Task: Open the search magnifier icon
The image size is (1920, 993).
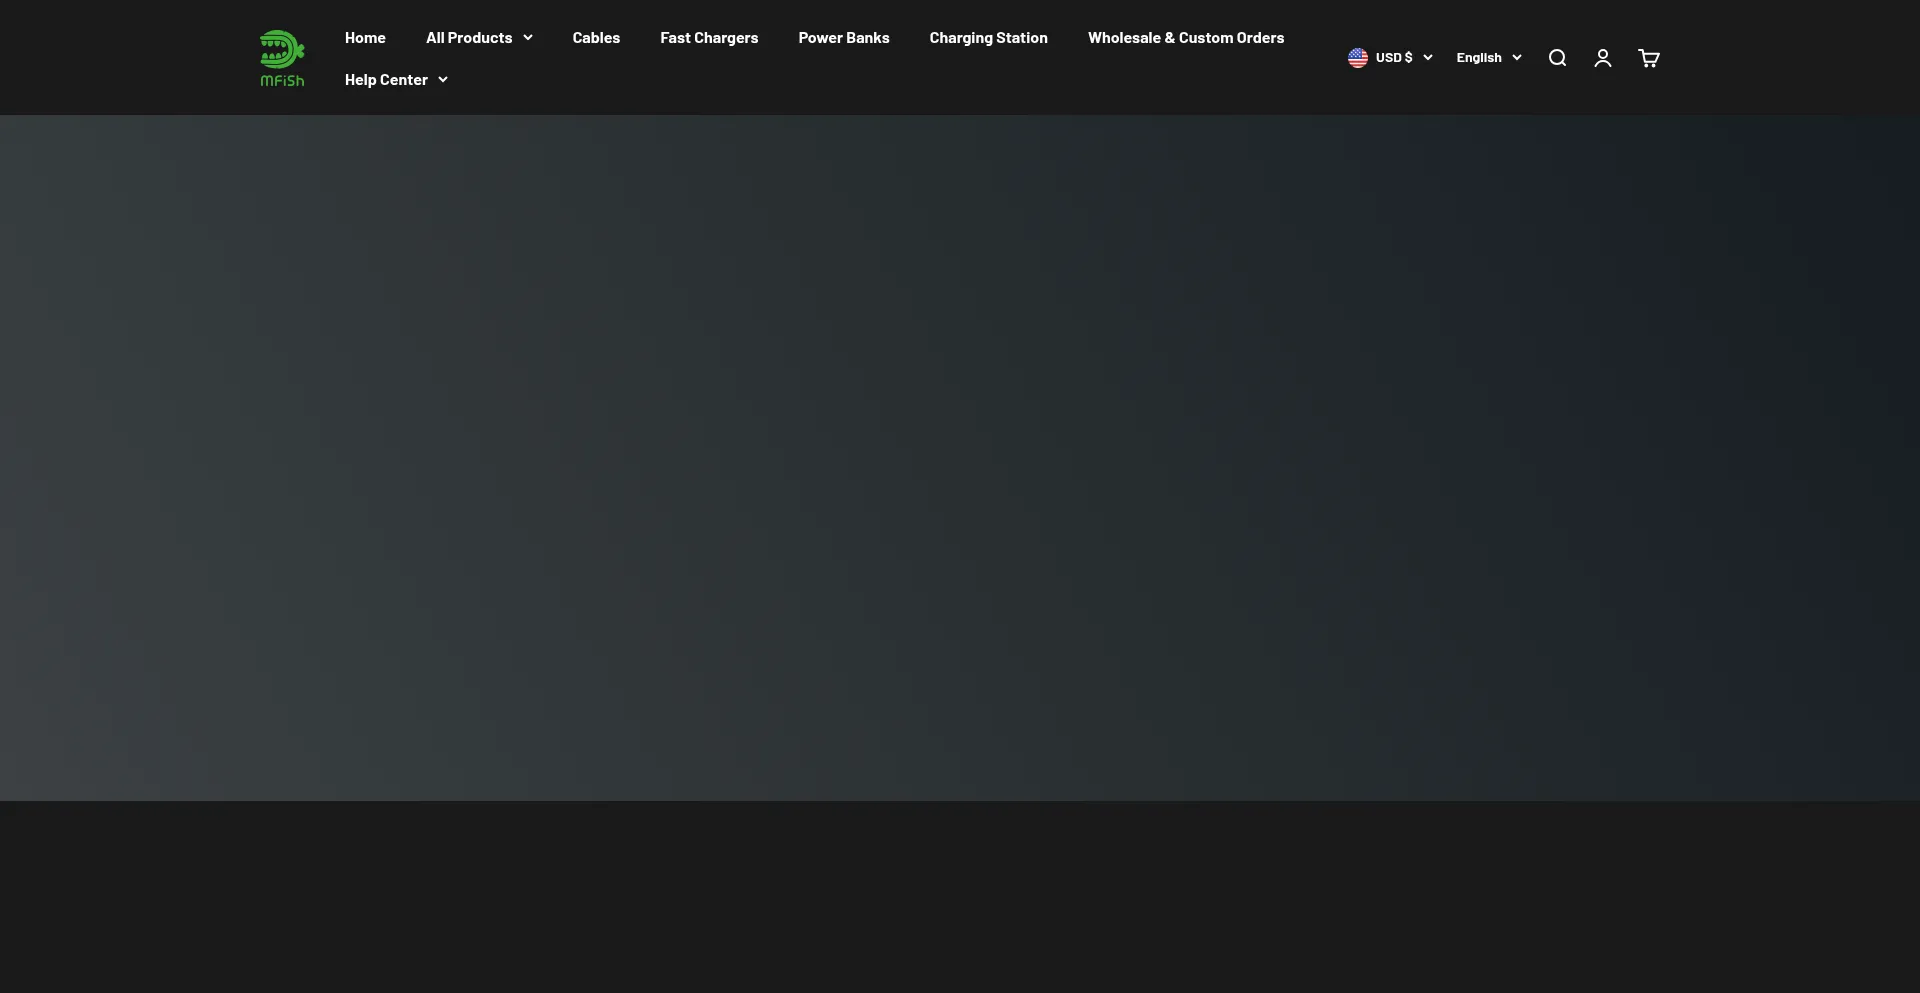Action: (x=1557, y=58)
